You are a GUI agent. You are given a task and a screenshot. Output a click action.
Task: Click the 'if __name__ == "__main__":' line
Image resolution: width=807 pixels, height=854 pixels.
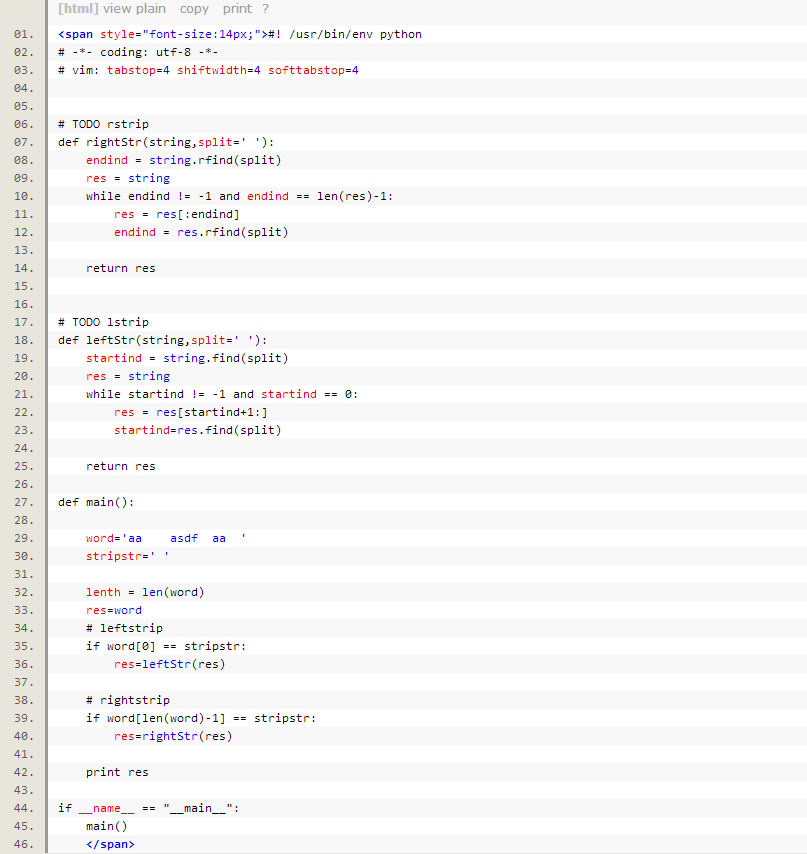click(x=149, y=807)
